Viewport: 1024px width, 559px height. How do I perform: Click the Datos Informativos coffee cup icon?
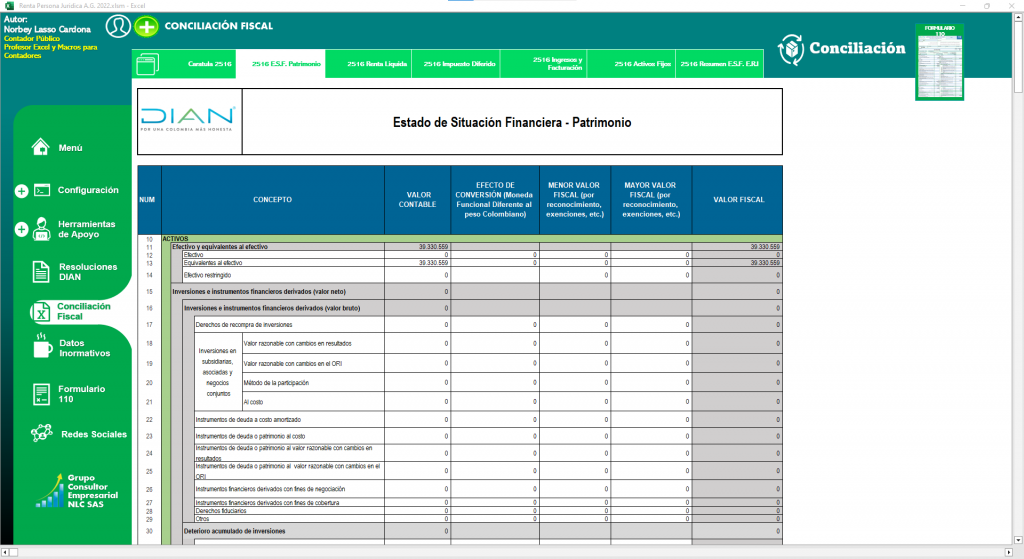[42, 347]
